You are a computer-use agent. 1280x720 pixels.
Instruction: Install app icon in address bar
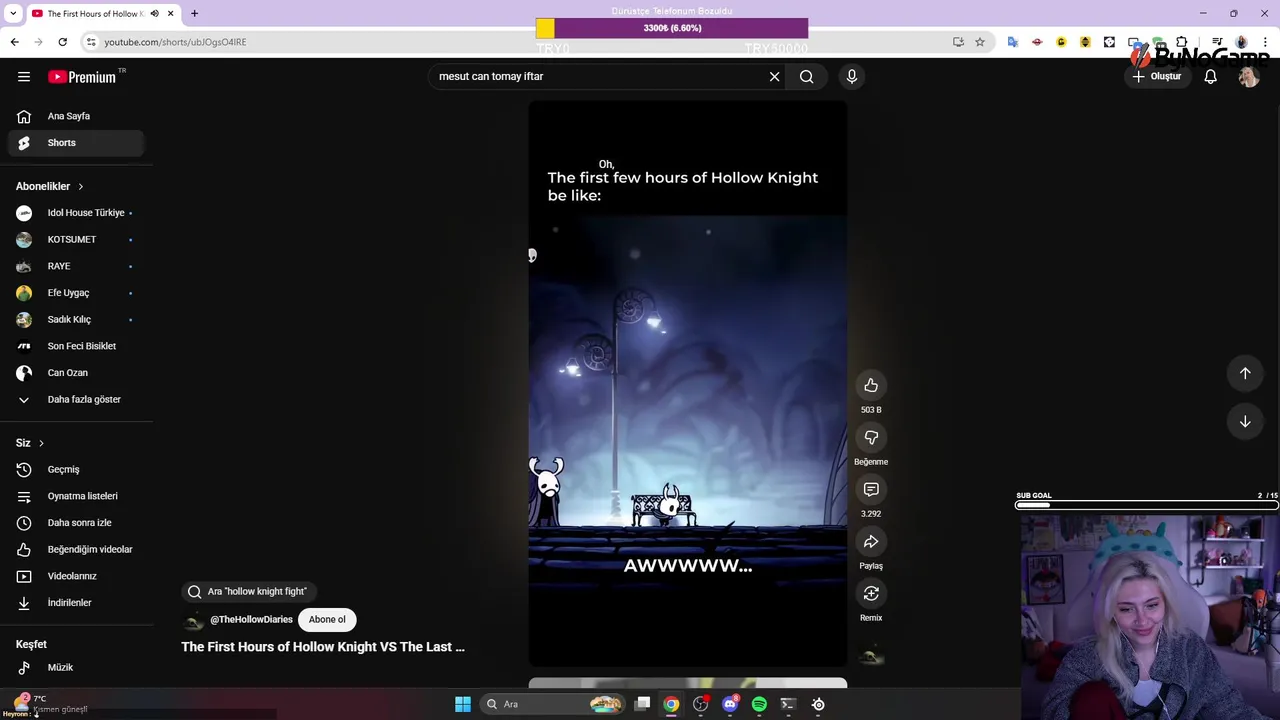click(958, 42)
